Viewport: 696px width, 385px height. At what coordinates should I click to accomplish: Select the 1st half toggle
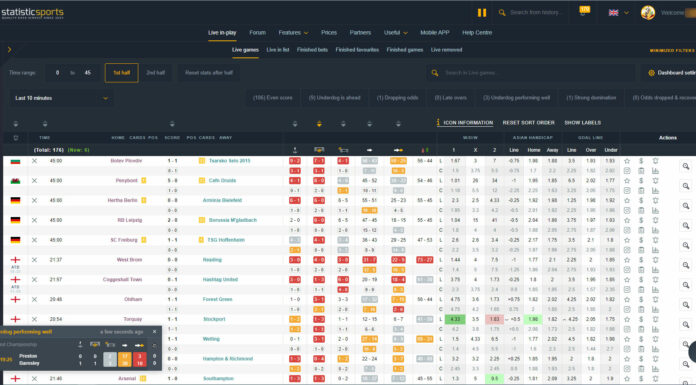[x=122, y=73]
